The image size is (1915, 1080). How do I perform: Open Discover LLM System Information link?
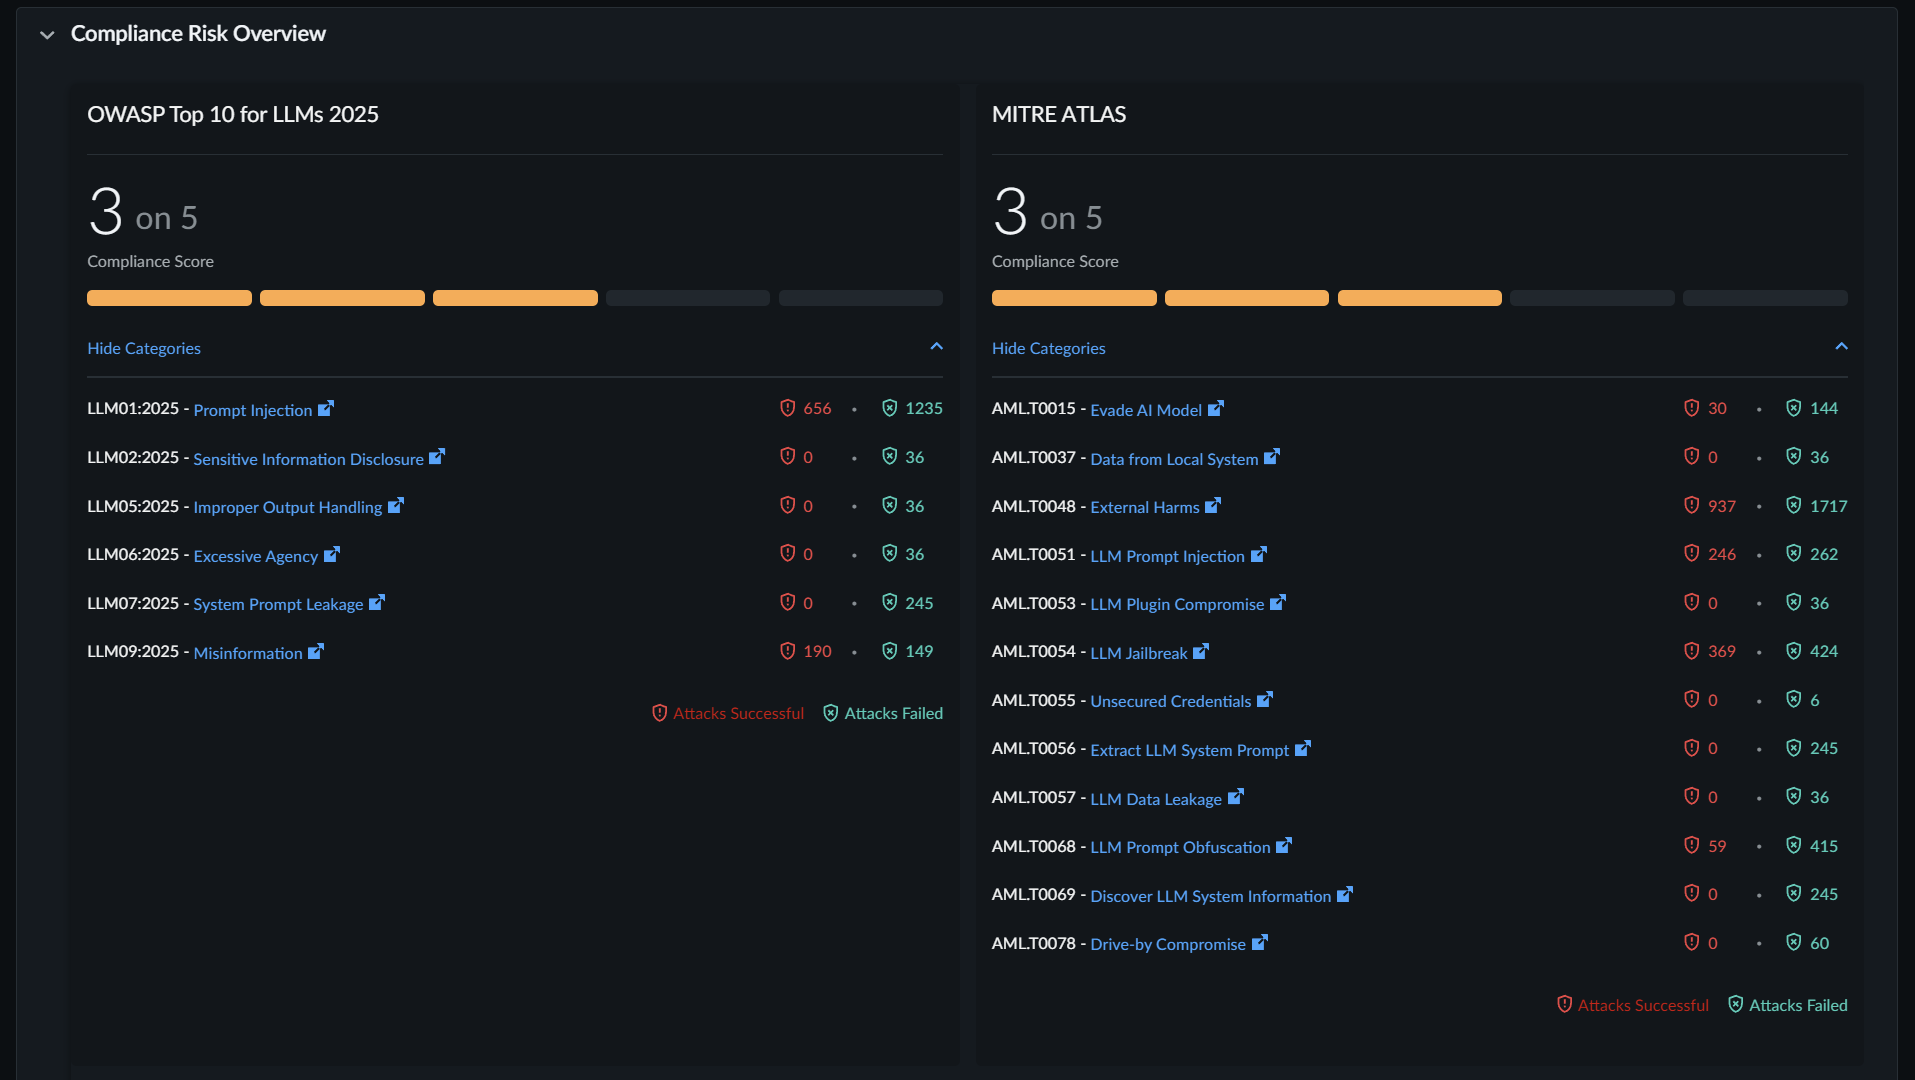tap(1210, 896)
